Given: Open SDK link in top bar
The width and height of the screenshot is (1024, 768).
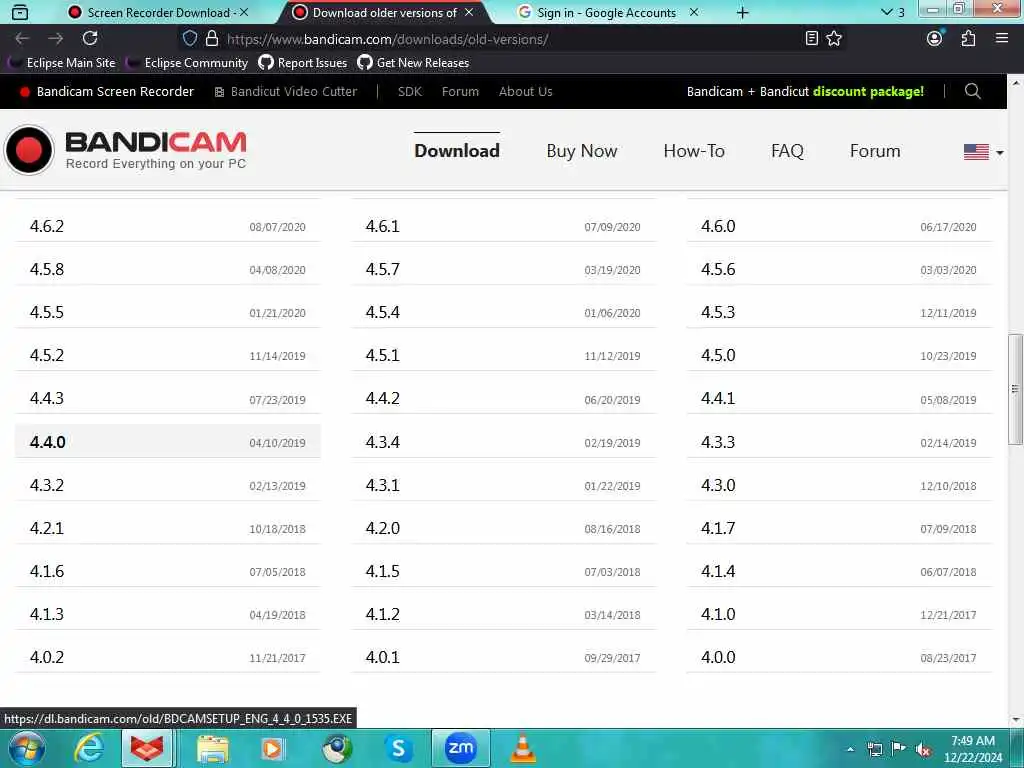Looking at the screenshot, I should 410,91.
